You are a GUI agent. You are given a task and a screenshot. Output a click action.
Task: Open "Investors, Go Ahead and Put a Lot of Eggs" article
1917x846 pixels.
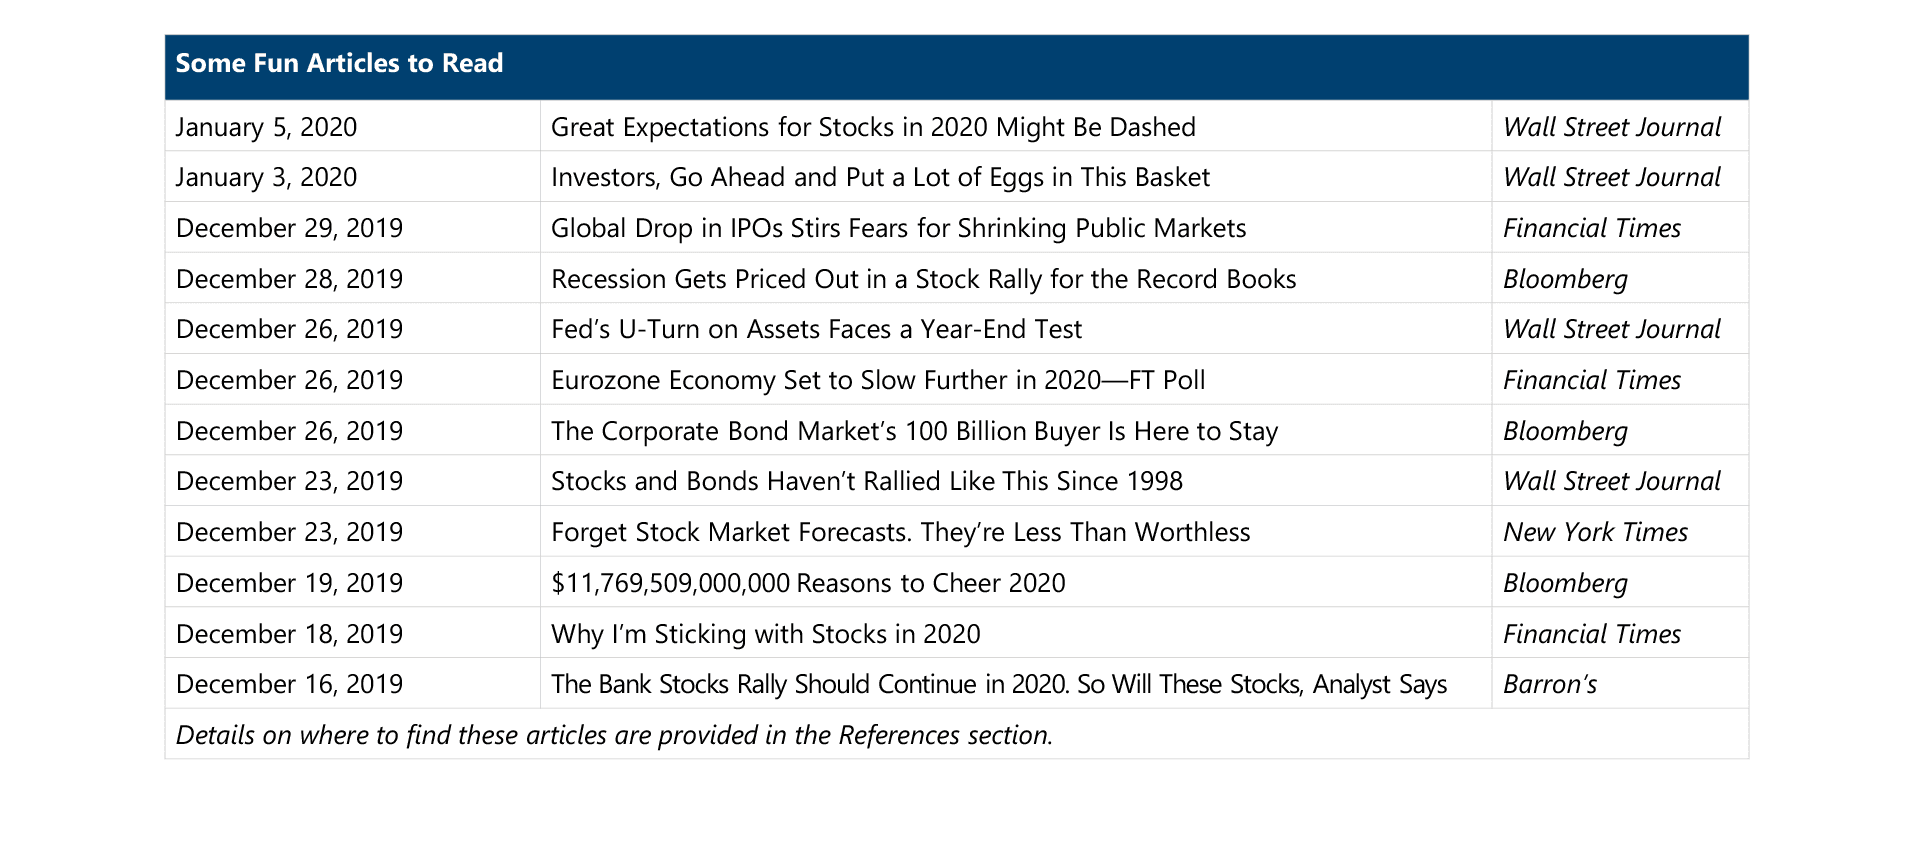pyautogui.click(x=879, y=178)
